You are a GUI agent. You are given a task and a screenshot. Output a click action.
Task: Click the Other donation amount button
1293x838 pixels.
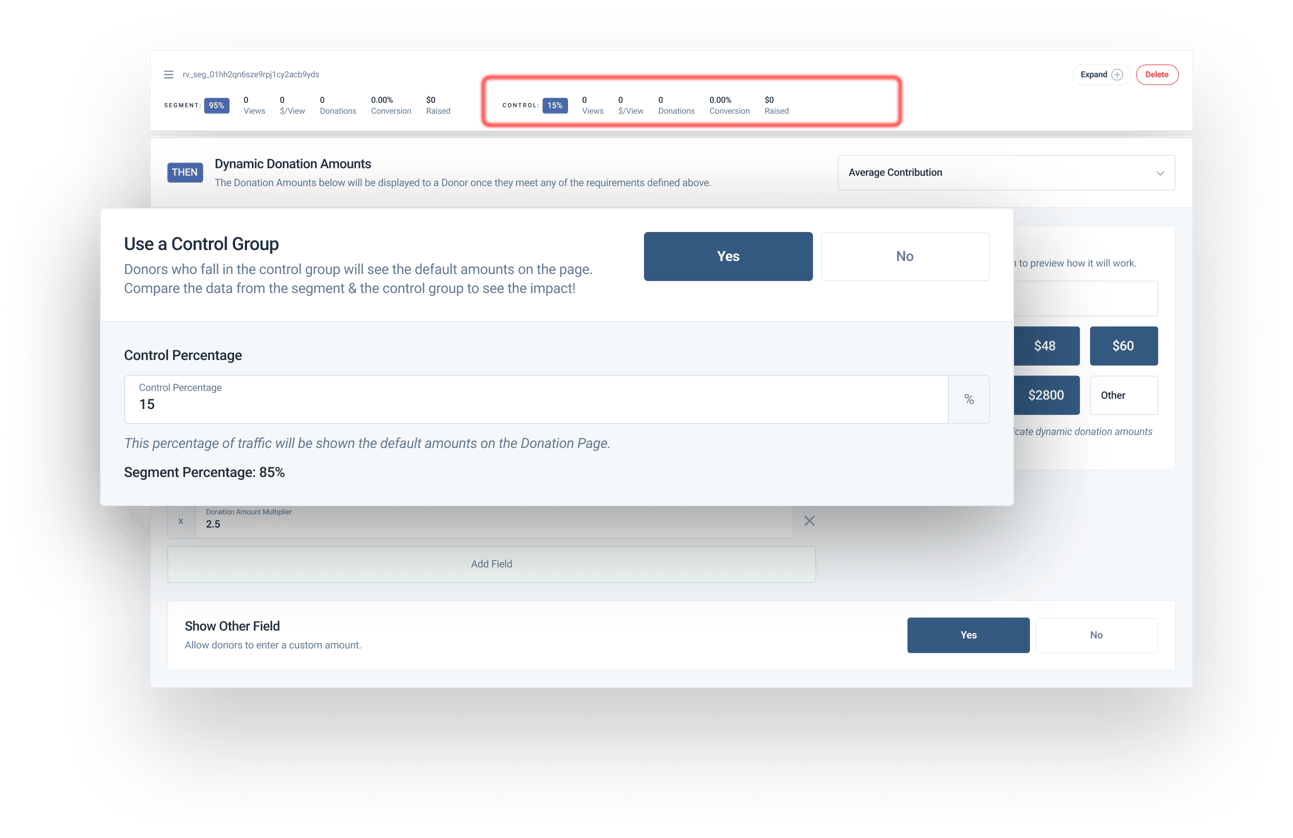pyautogui.click(x=1124, y=395)
